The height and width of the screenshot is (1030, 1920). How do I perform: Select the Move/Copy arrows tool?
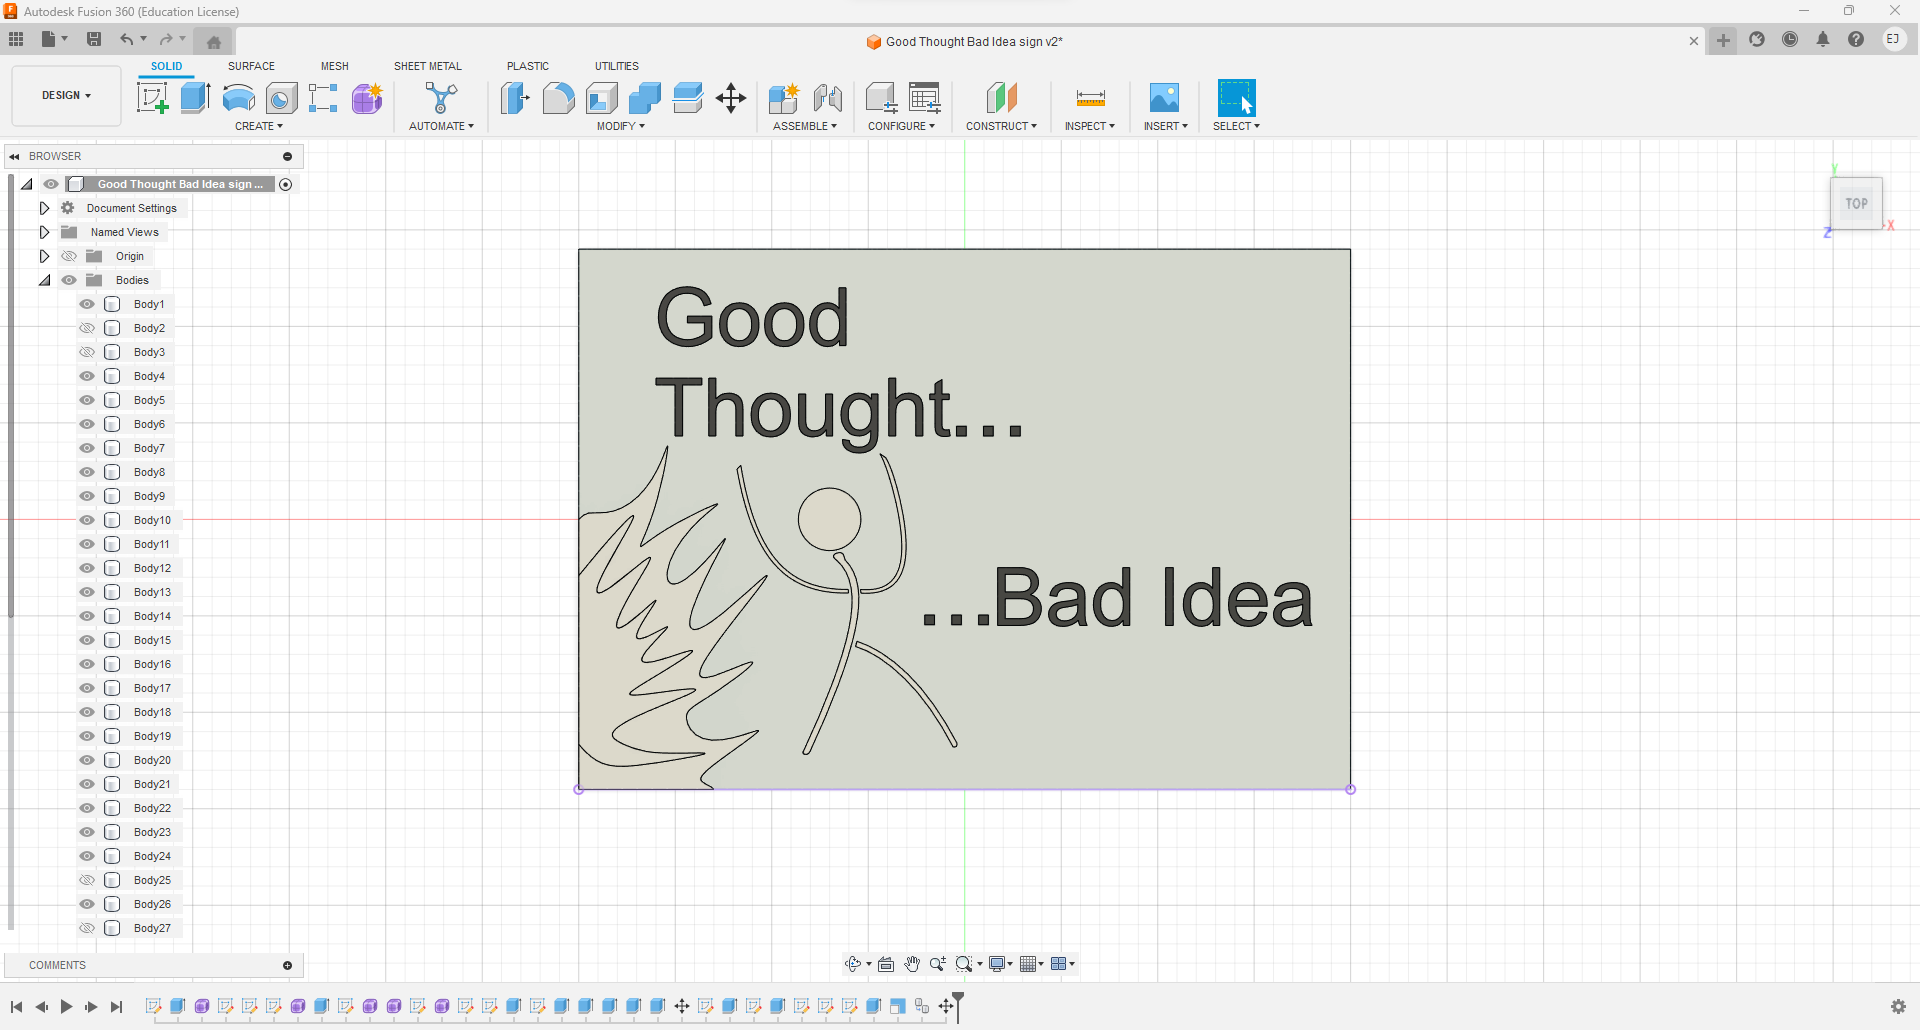(x=731, y=98)
